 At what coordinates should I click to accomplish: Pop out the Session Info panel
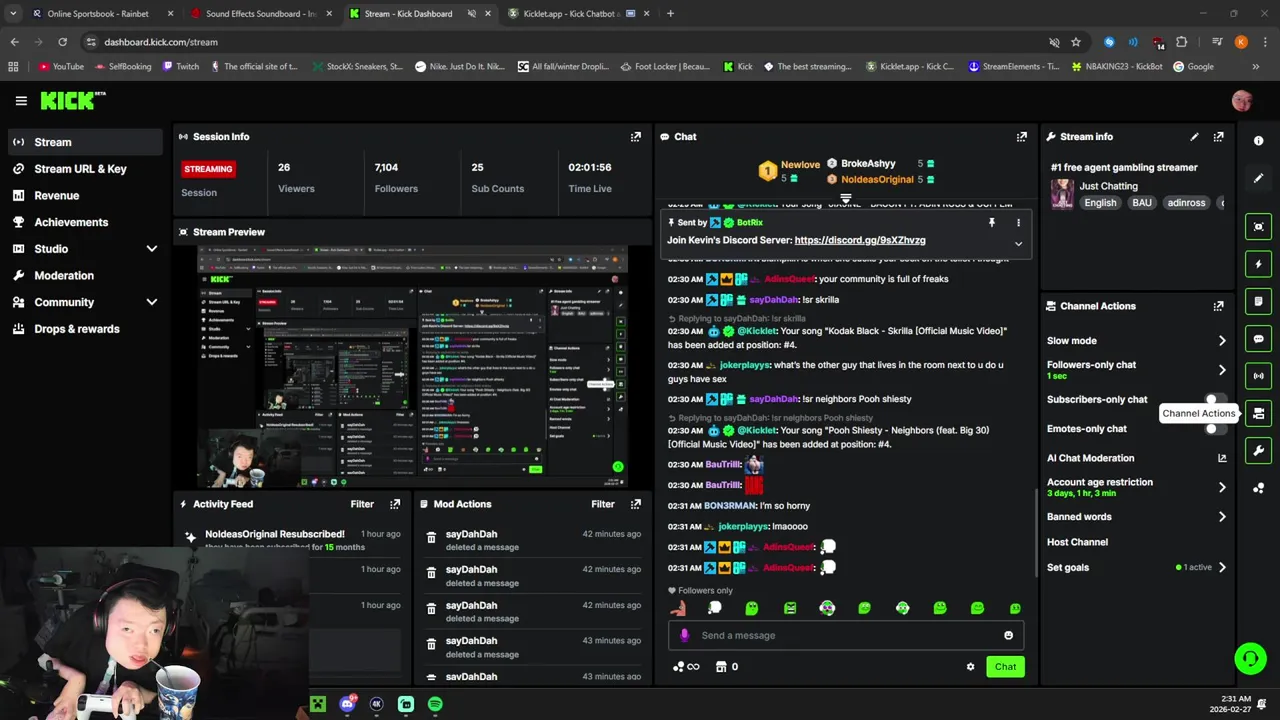click(636, 137)
